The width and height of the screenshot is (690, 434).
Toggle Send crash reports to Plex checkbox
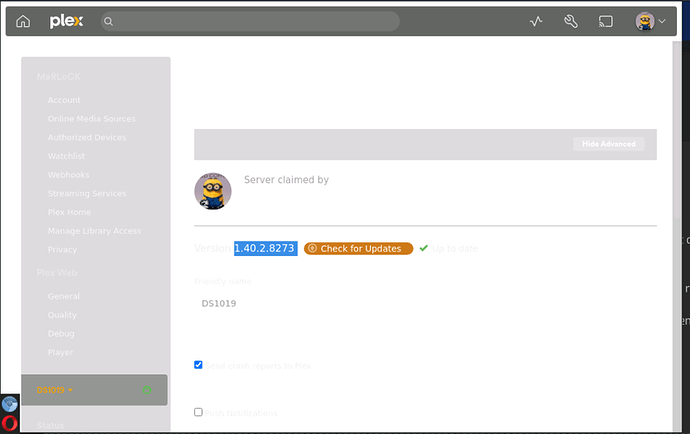pyautogui.click(x=198, y=365)
